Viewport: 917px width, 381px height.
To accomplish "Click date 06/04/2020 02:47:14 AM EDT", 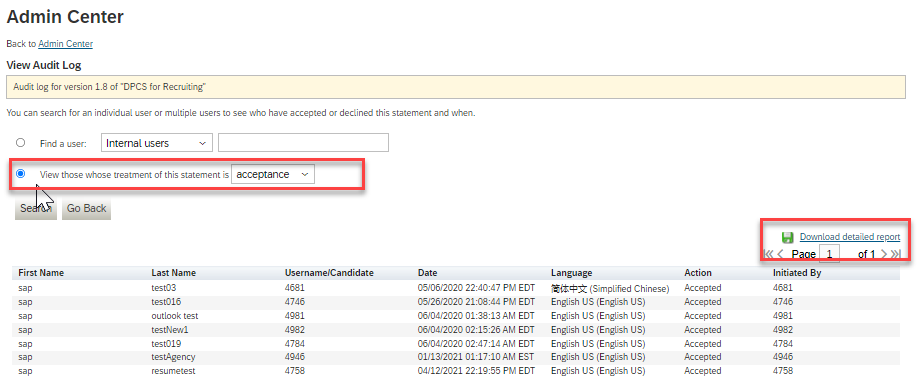I will (x=476, y=344).
